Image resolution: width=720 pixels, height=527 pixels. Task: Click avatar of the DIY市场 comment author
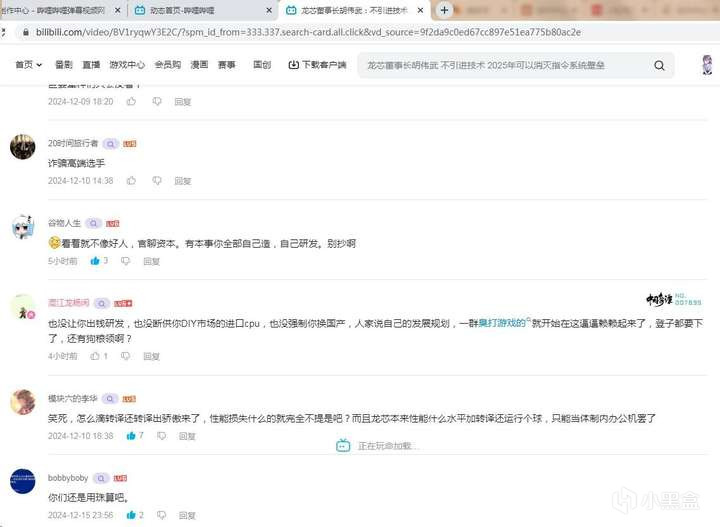(22, 307)
